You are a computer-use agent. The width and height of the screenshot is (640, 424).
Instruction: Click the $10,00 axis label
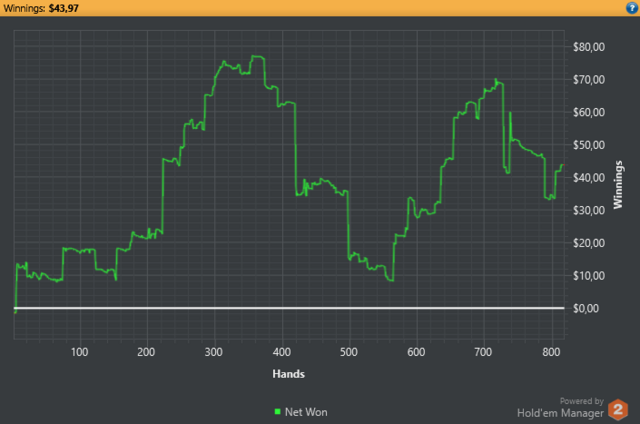(x=589, y=275)
